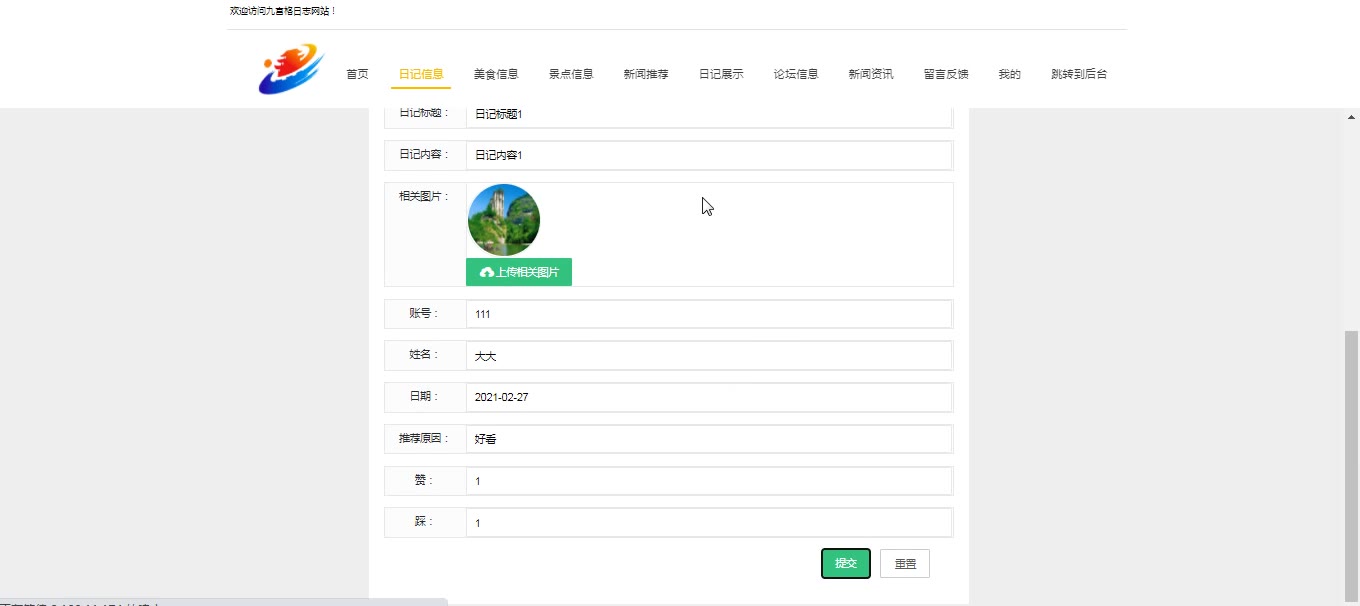
Task: Click 上传相关图片 upload button
Action: [x=519, y=272]
